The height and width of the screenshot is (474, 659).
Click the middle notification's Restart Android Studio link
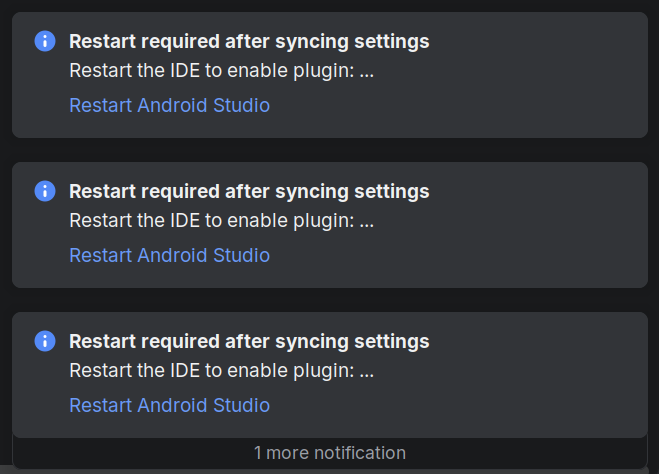(x=169, y=255)
